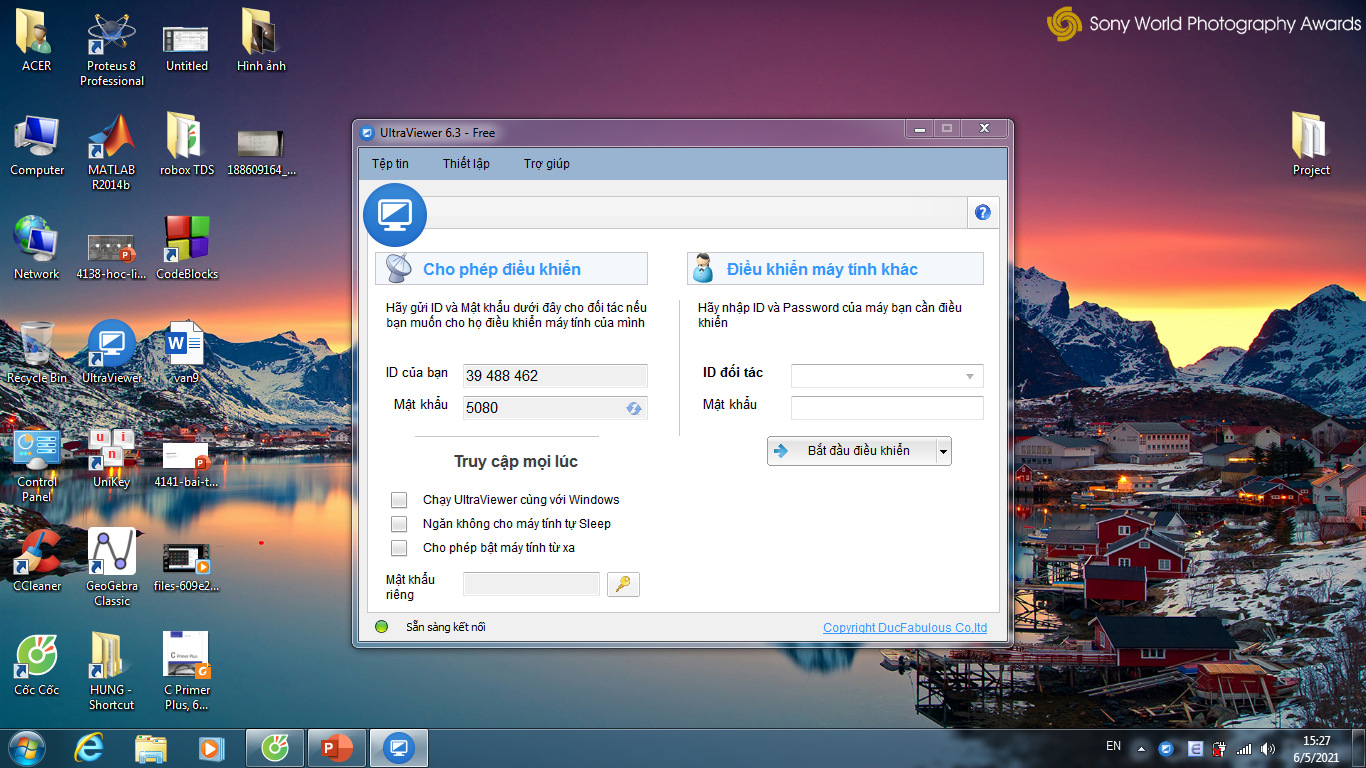Select the van9 Word document icon
The image size is (1366, 768).
point(187,352)
